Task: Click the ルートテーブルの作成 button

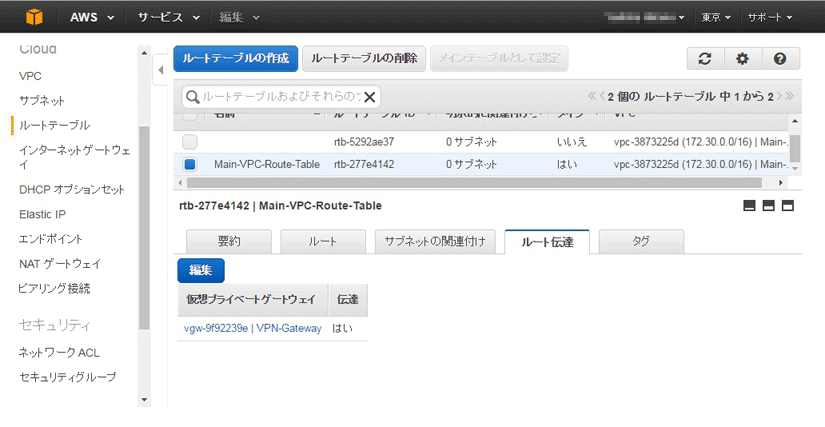Action: point(235,59)
